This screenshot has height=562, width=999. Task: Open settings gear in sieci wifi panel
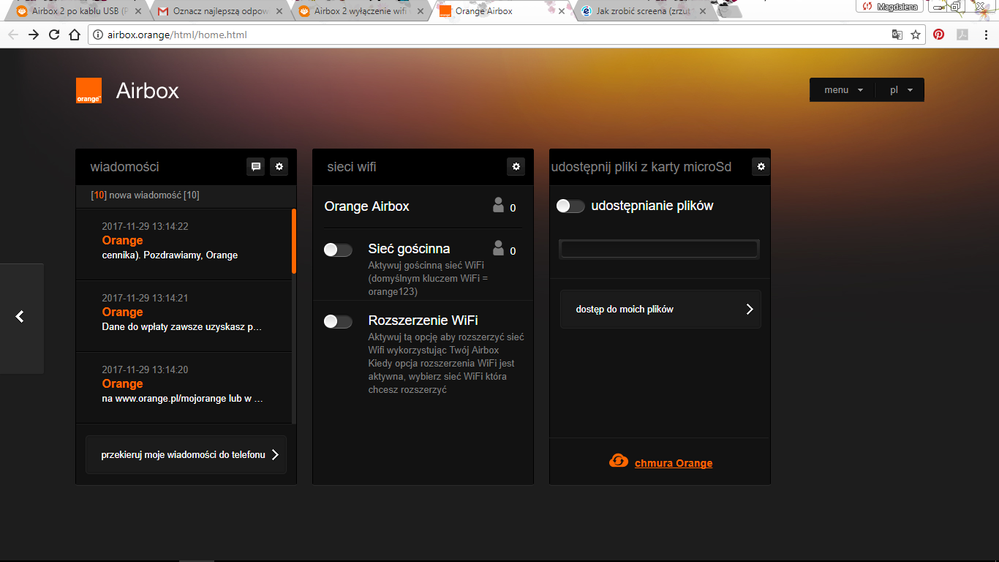[x=516, y=167]
